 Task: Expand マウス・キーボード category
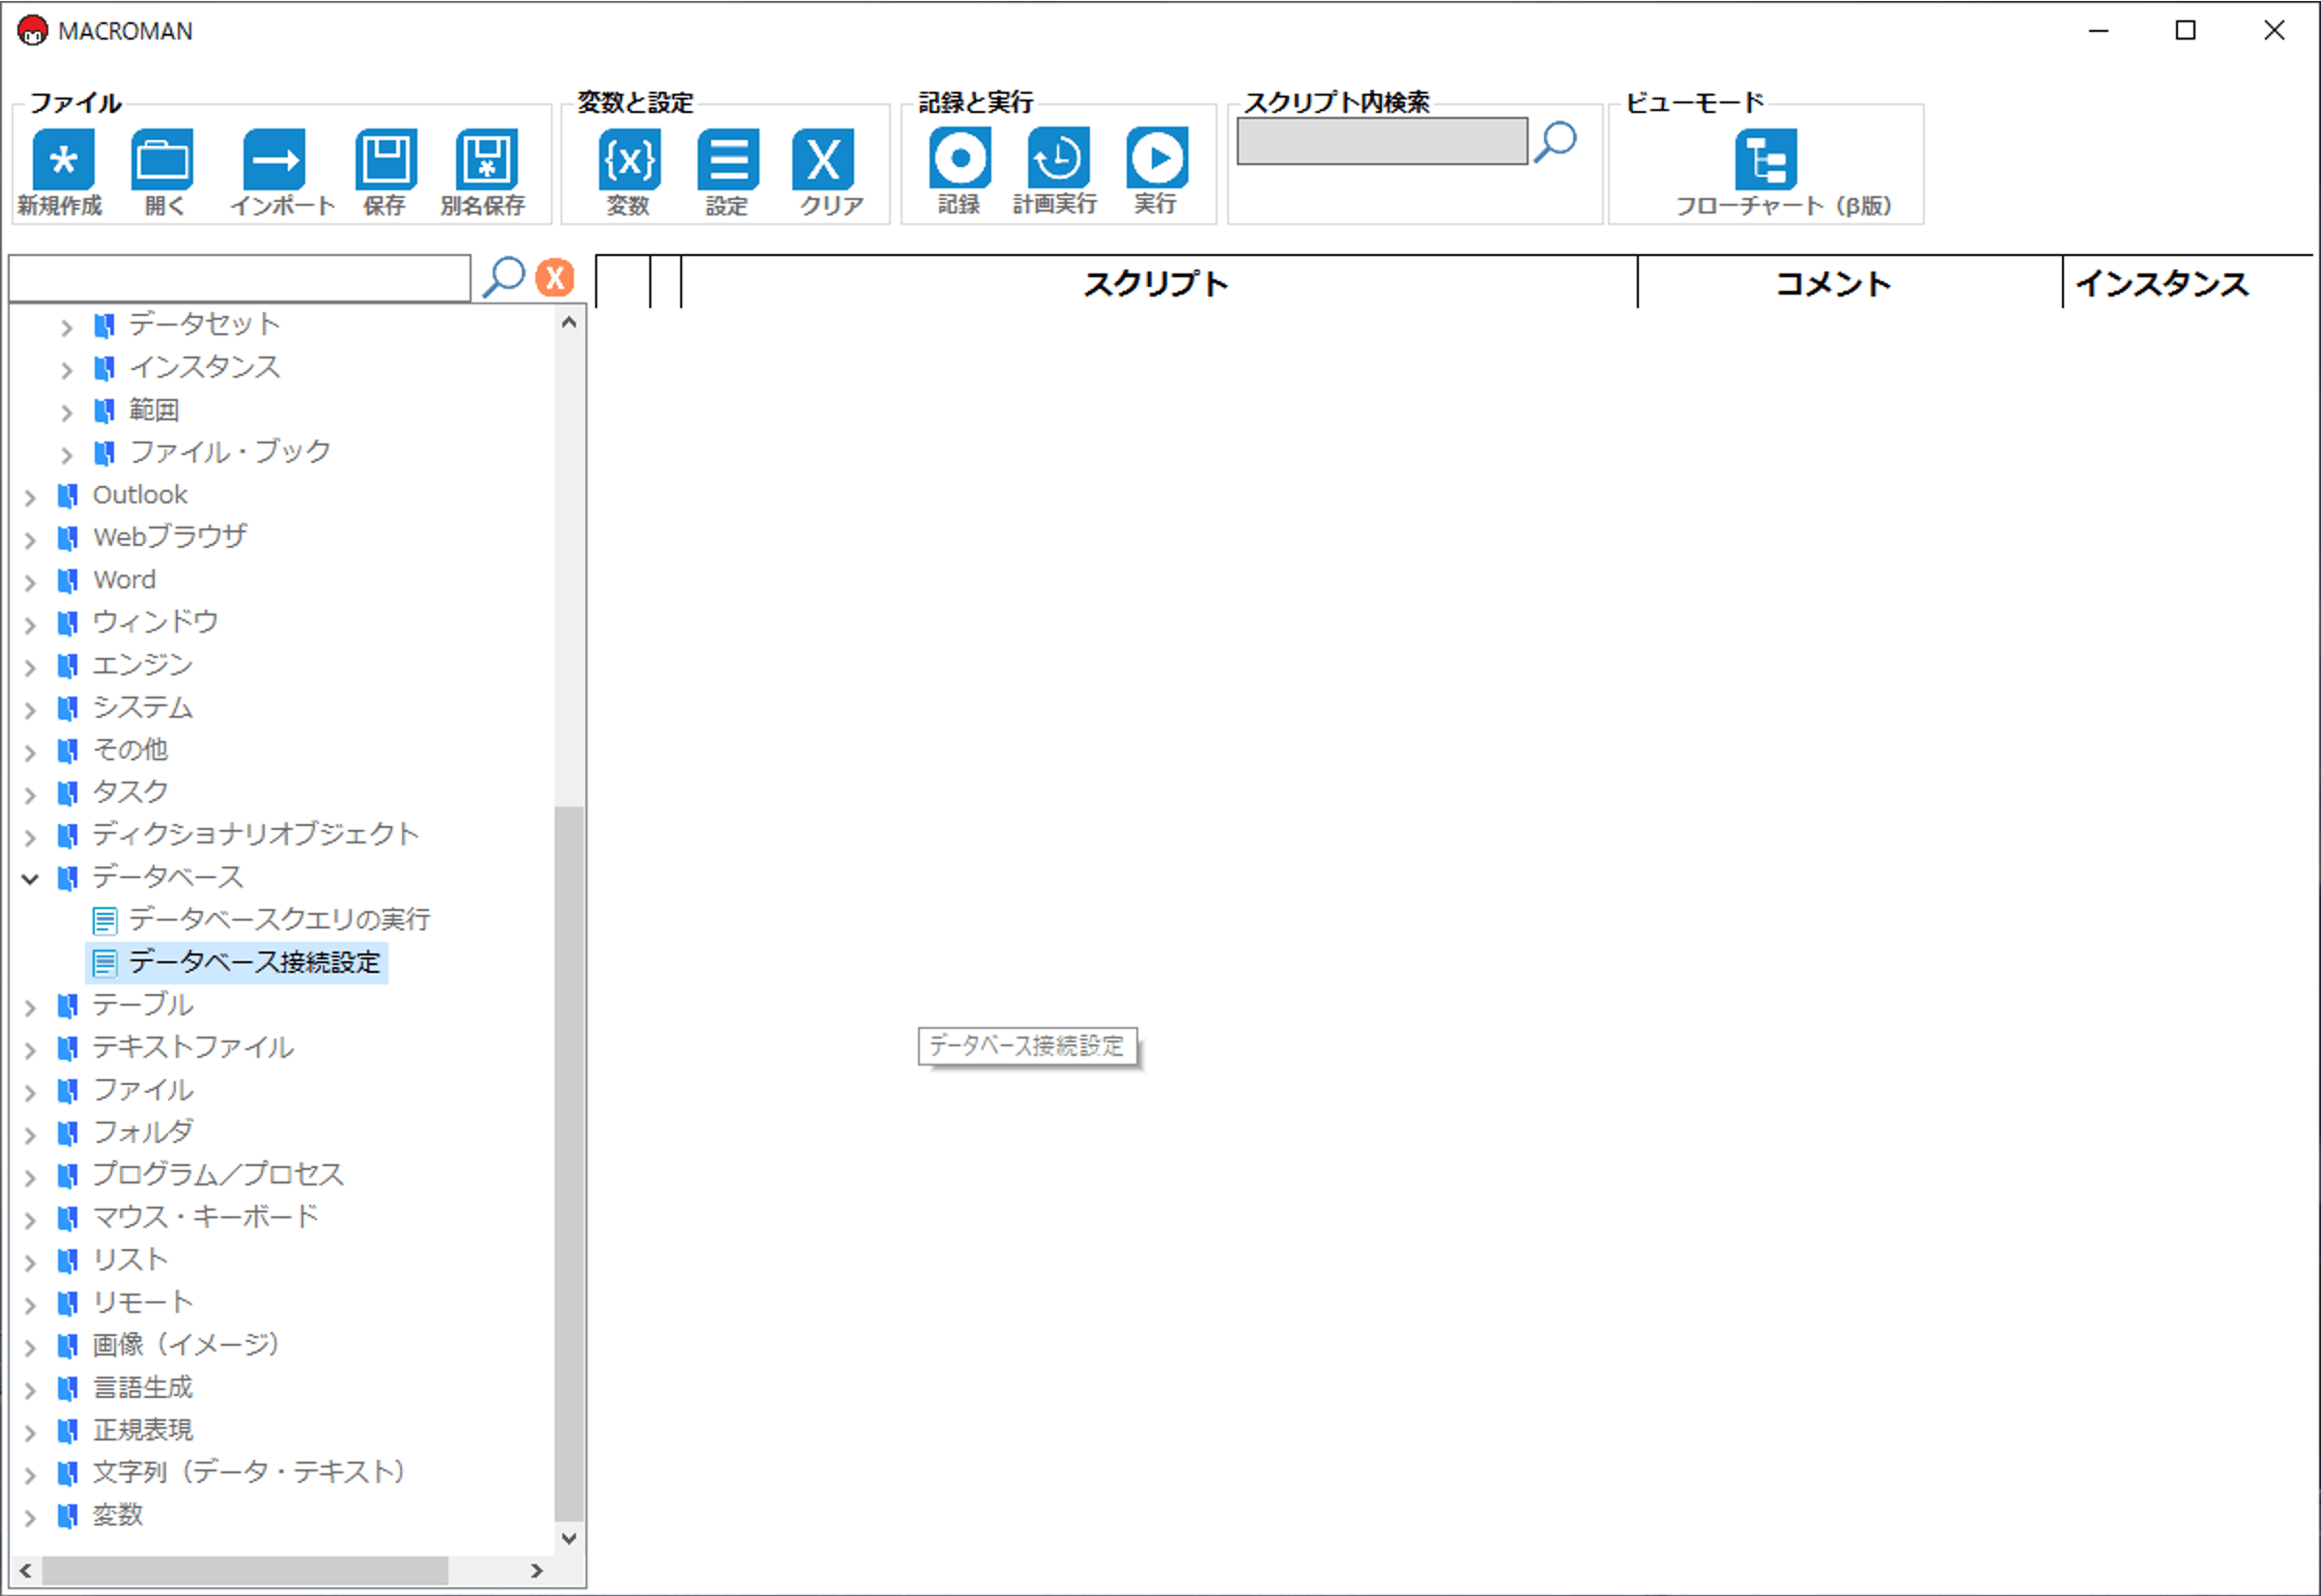30,1220
